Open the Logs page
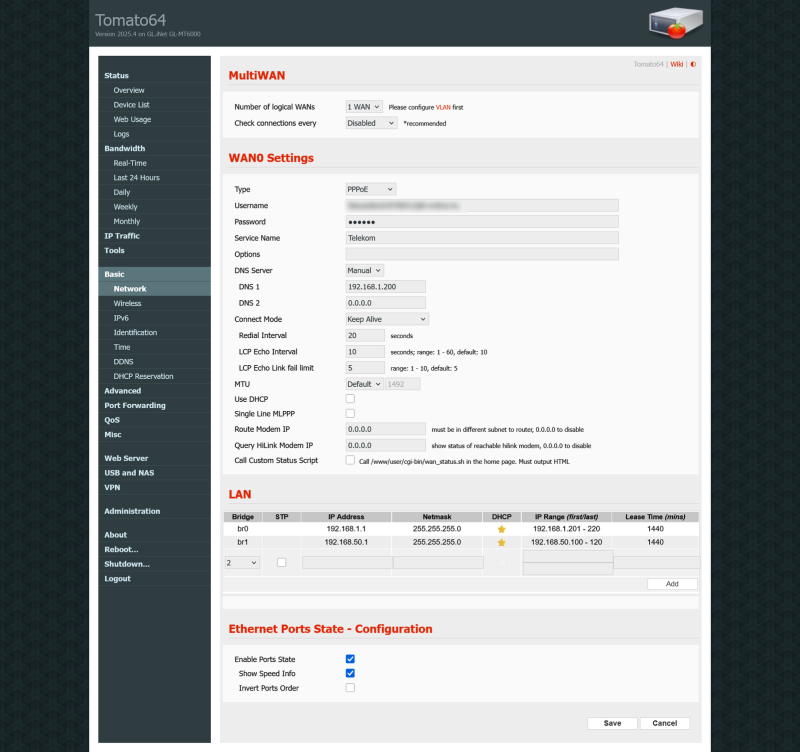 (x=121, y=134)
